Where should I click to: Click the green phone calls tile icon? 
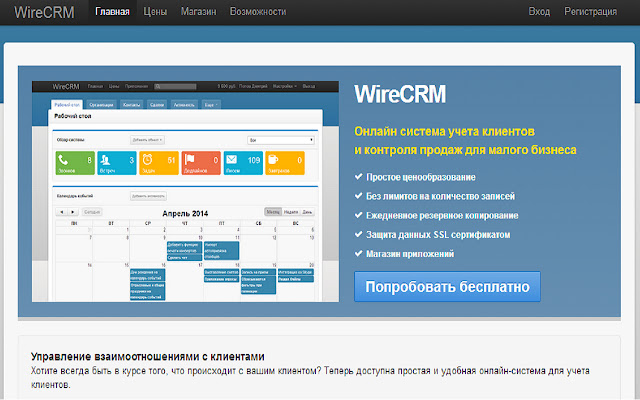tap(62, 159)
